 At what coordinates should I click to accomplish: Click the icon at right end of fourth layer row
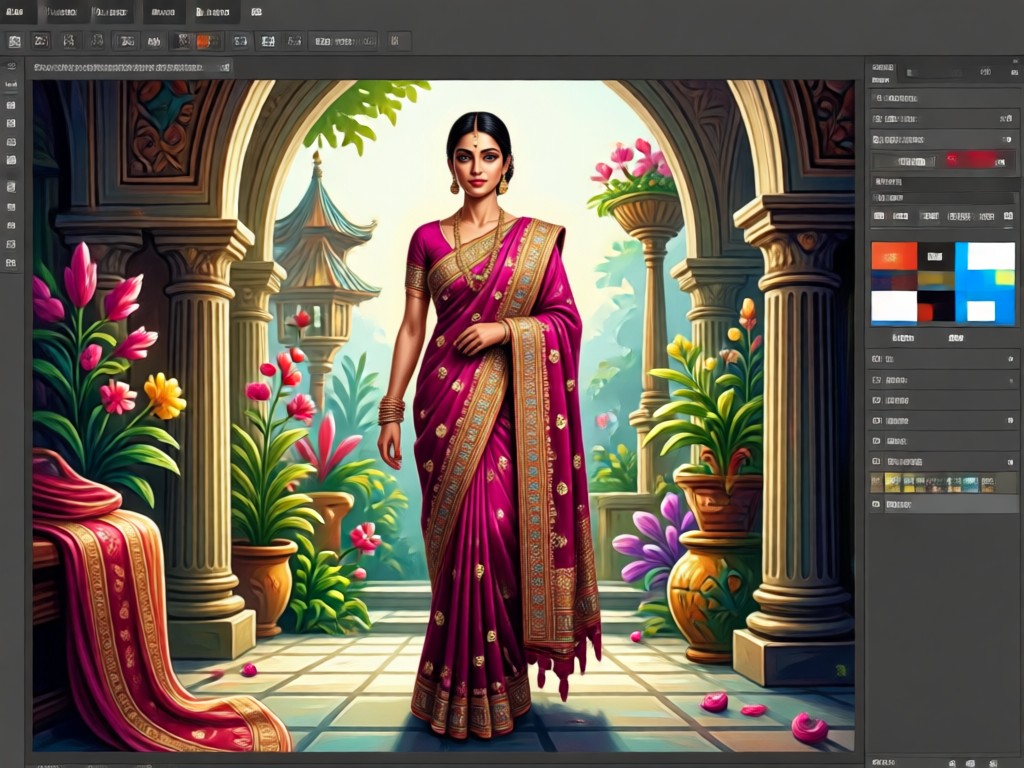1010,421
